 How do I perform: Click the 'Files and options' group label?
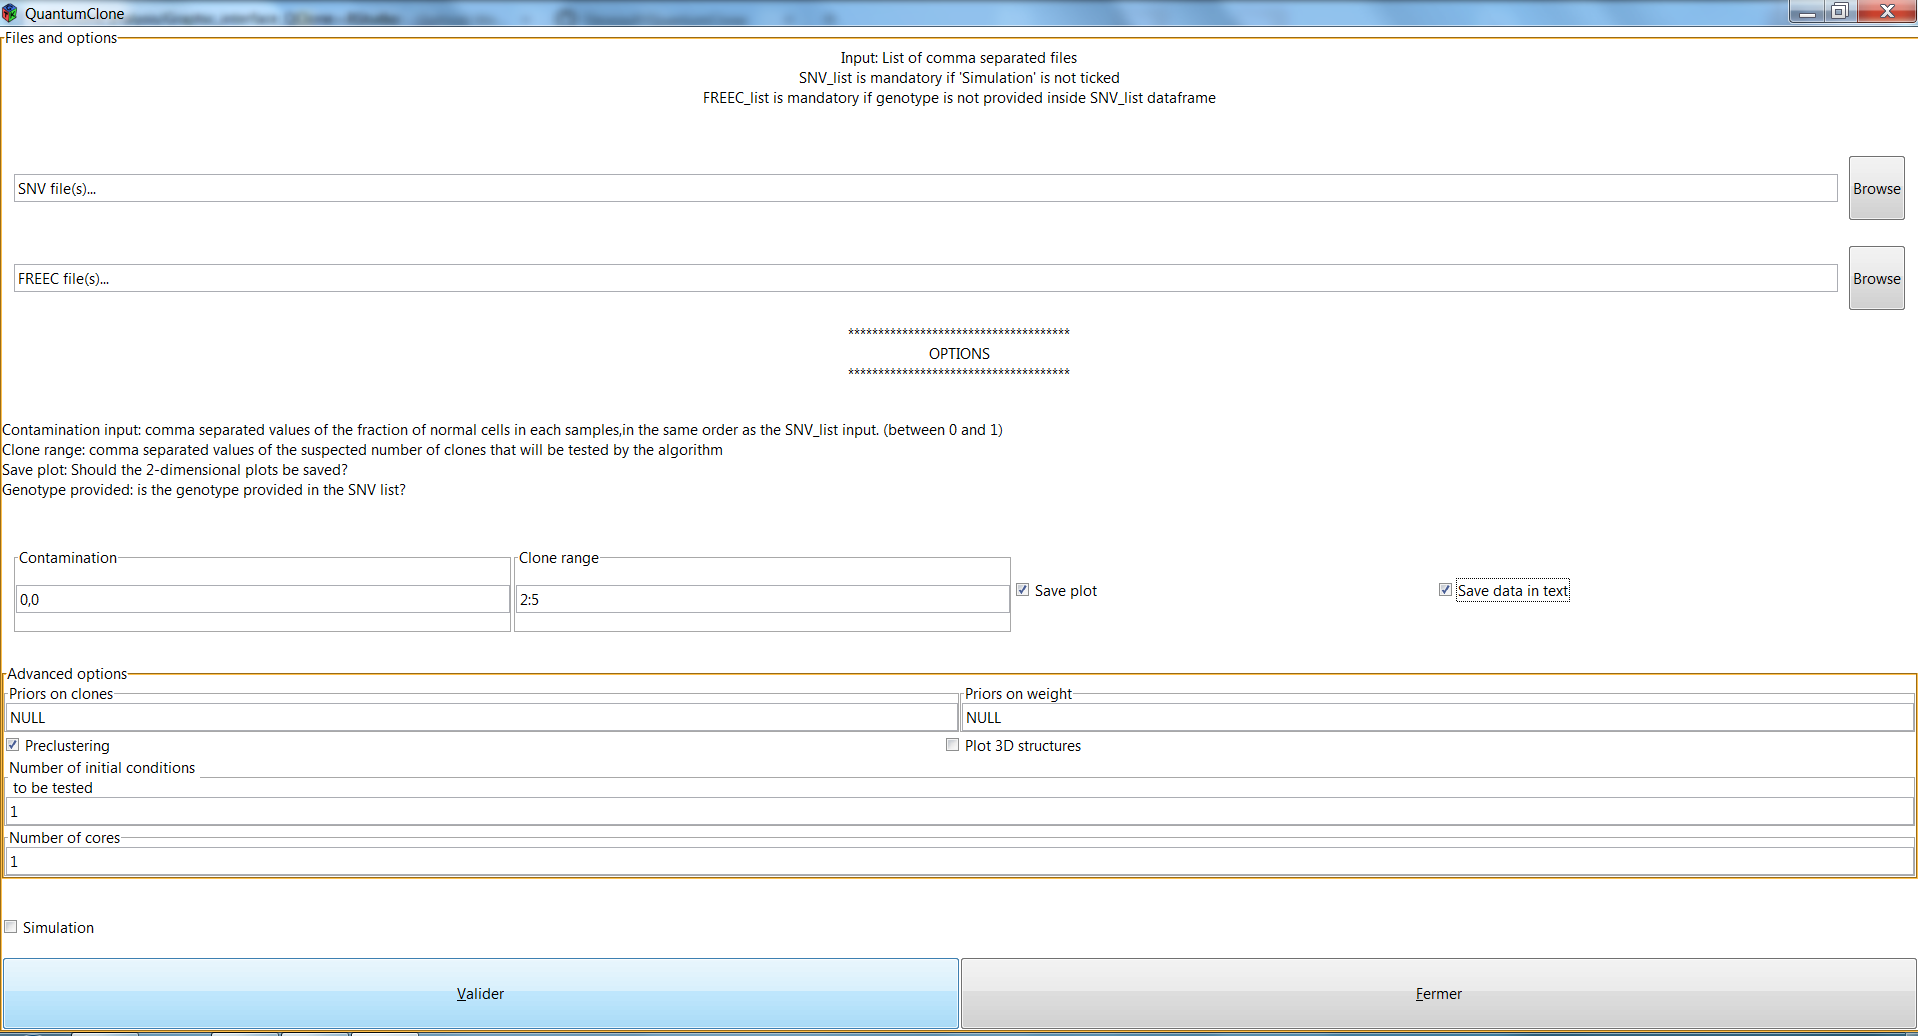pos(61,38)
